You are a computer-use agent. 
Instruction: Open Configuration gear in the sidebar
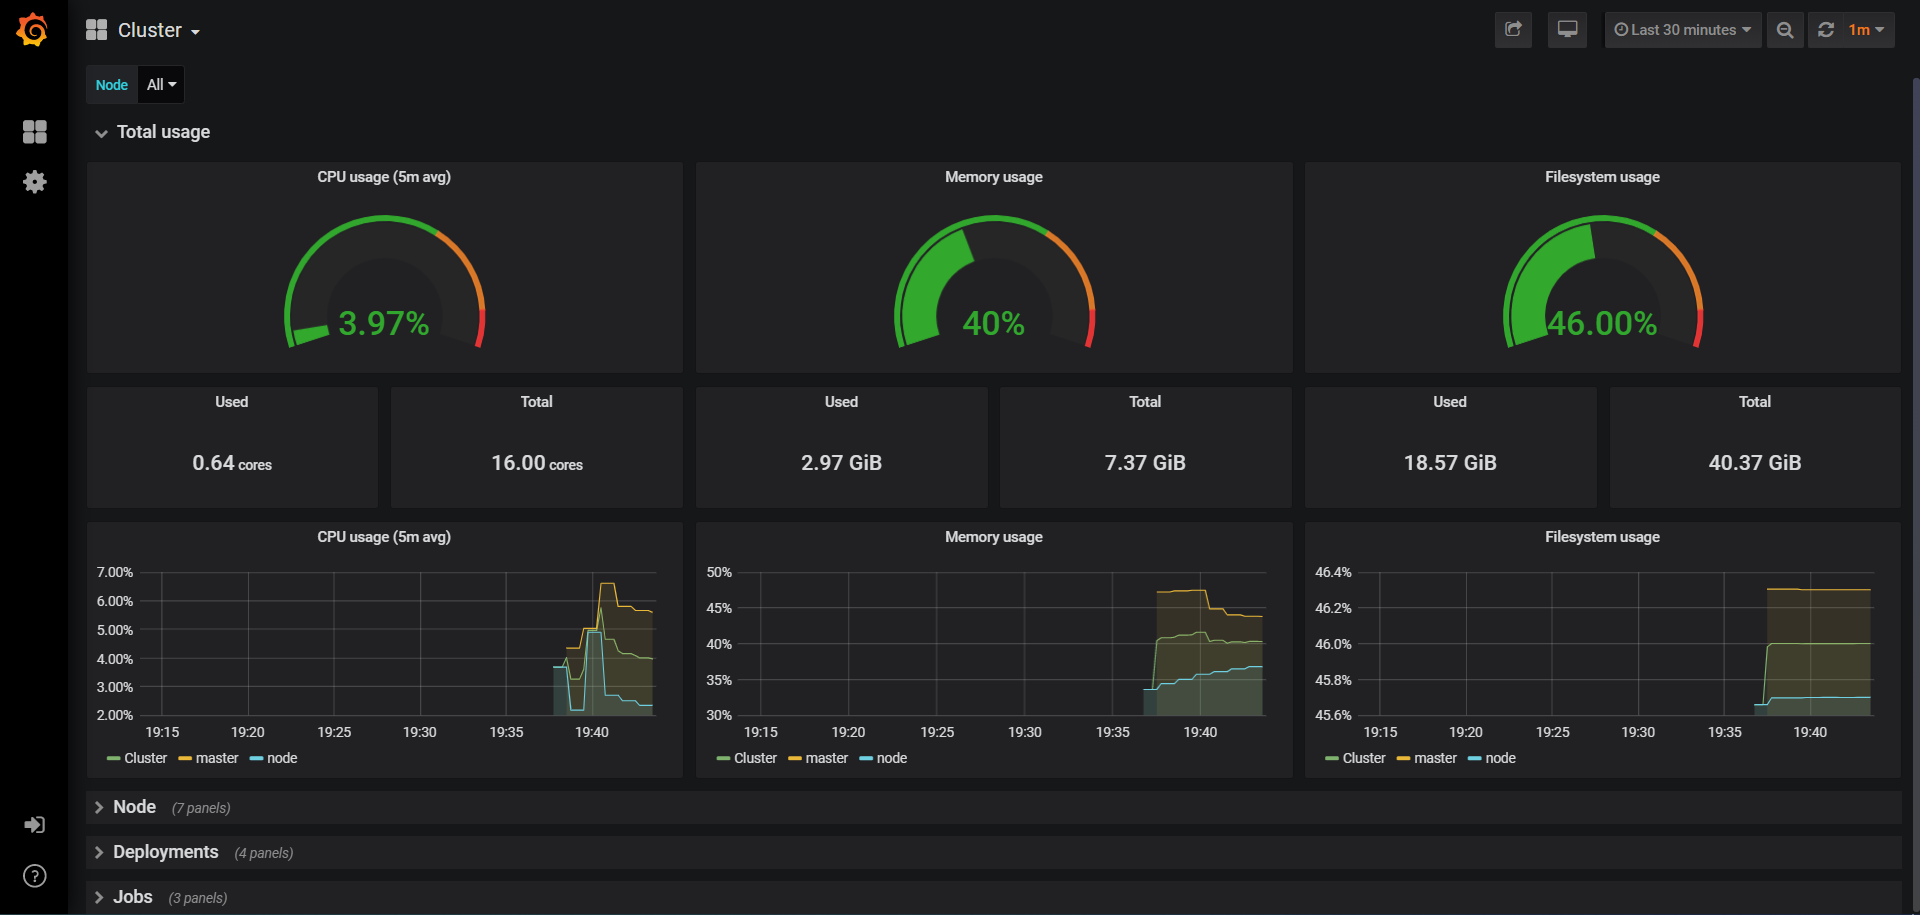tap(35, 181)
